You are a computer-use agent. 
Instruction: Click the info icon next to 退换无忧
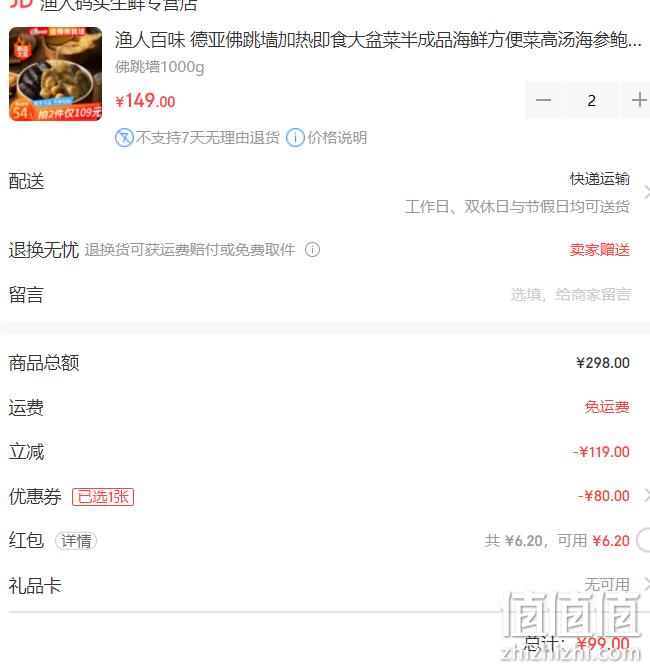[x=312, y=250]
